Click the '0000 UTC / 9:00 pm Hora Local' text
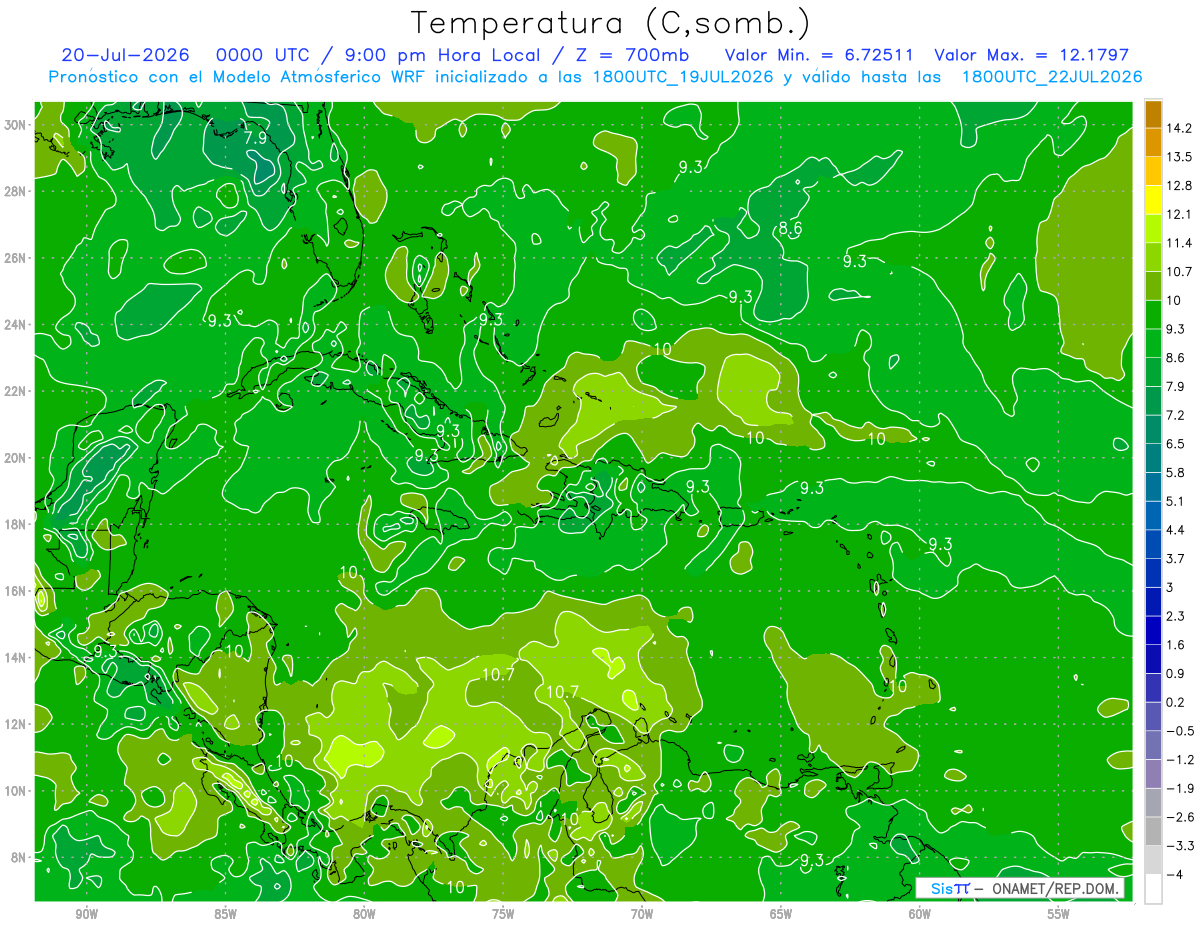Viewport: 1200px width, 927px height. click(380, 55)
